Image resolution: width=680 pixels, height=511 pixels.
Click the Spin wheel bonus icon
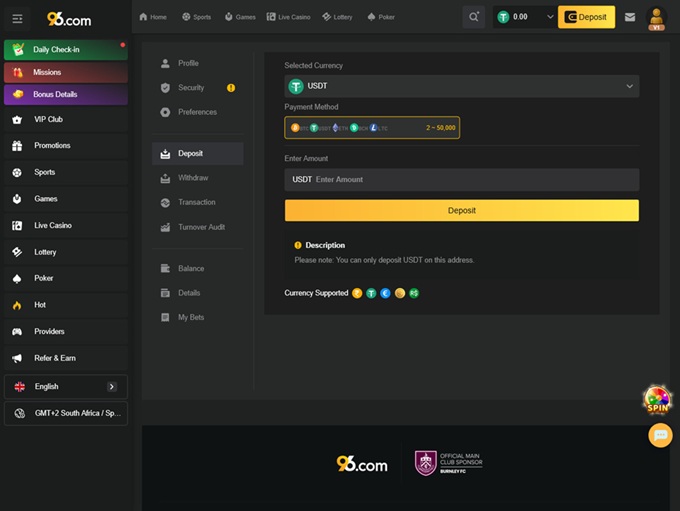point(657,401)
